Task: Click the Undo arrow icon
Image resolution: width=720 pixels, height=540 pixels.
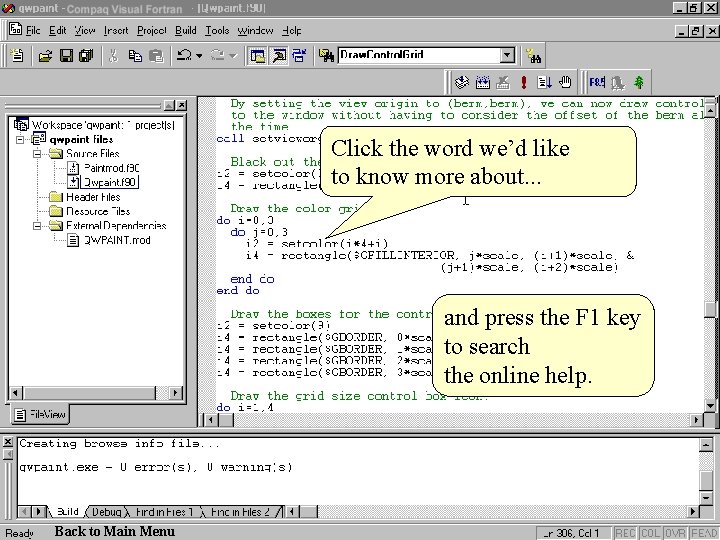Action: [x=184, y=56]
